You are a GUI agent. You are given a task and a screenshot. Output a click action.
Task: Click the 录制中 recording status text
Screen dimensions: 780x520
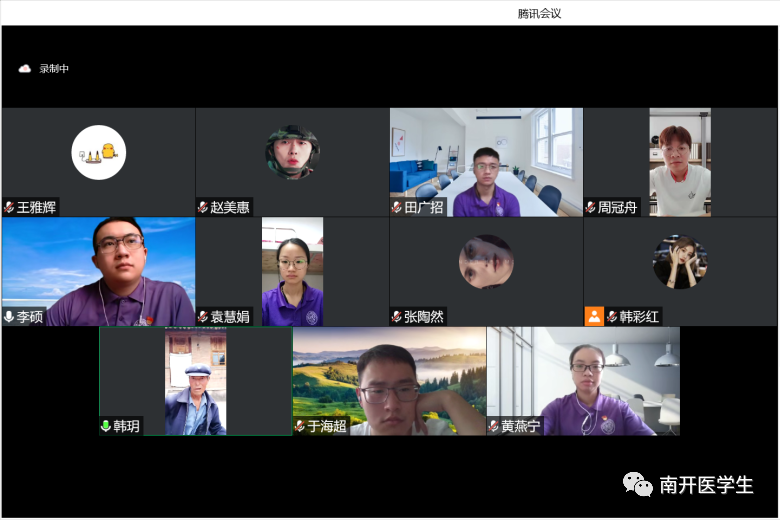[54, 69]
